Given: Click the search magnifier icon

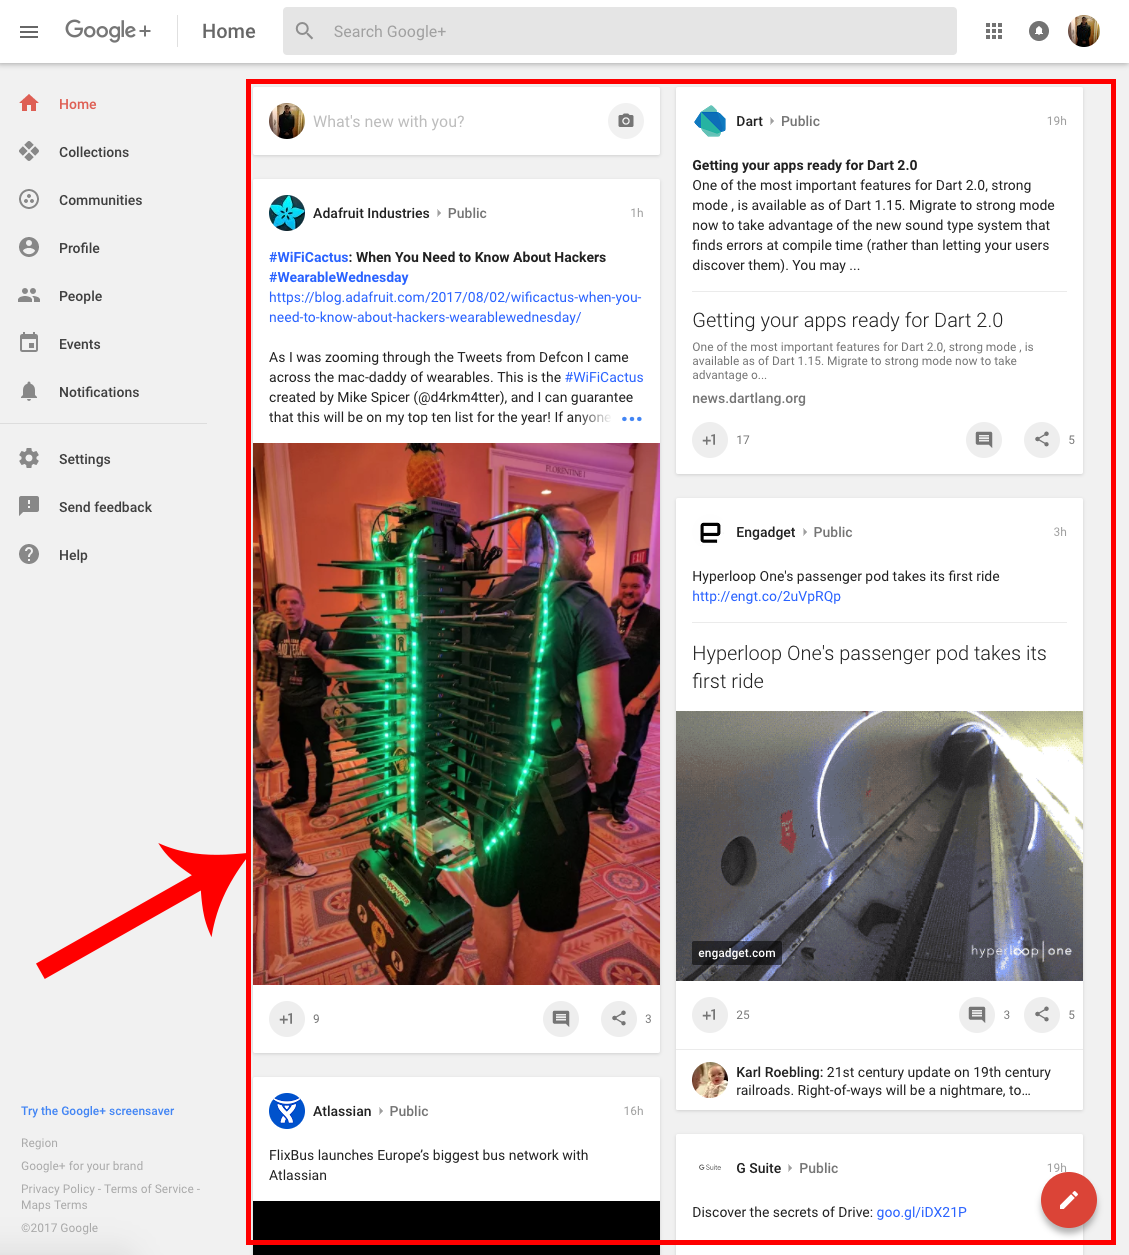Looking at the screenshot, I should point(305,31).
